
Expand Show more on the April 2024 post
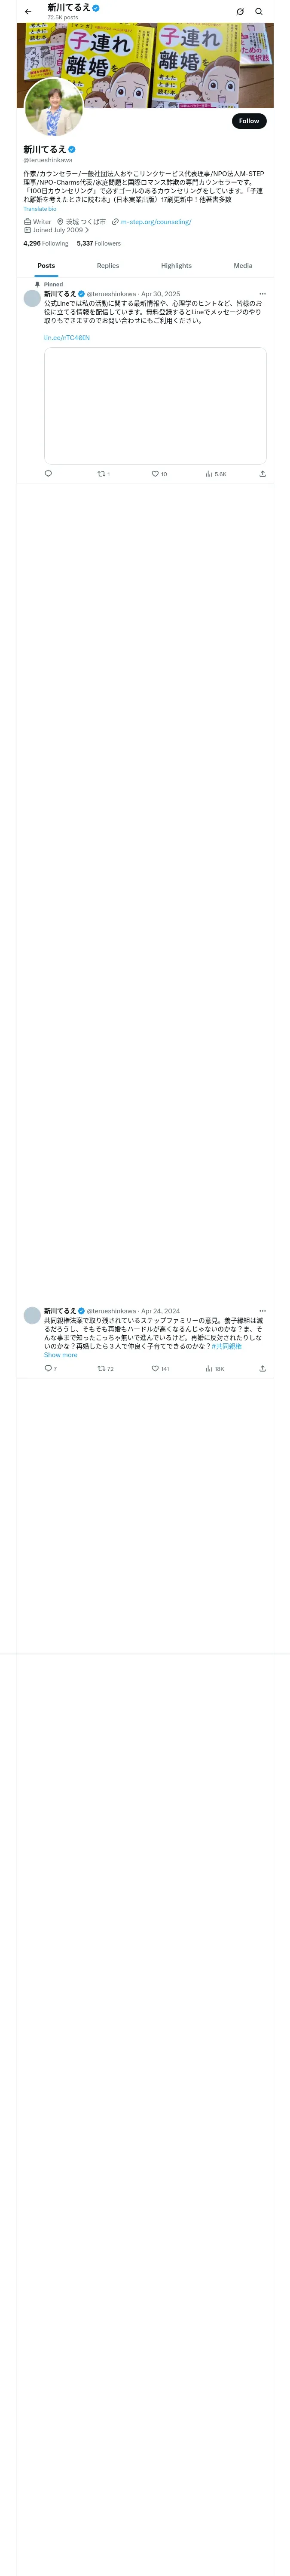[60, 1355]
